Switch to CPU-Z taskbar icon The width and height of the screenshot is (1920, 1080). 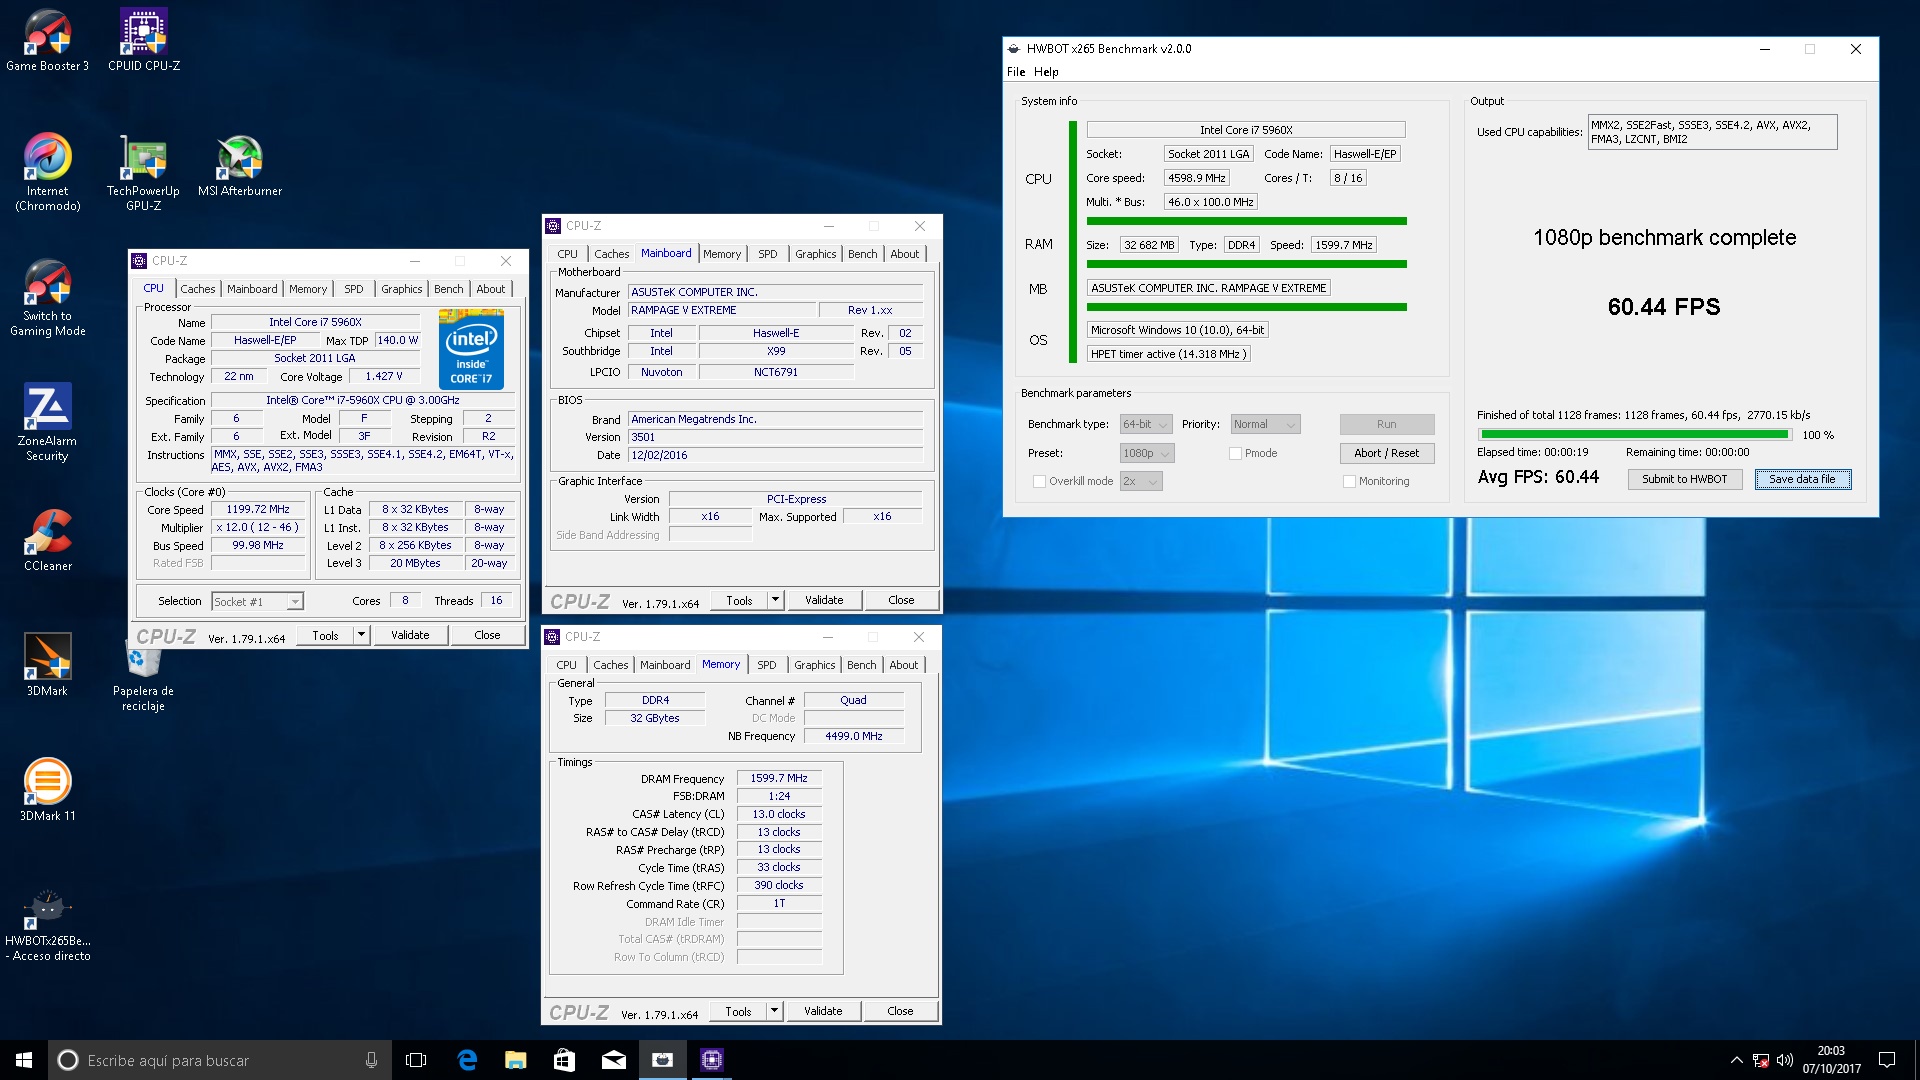tap(711, 1060)
